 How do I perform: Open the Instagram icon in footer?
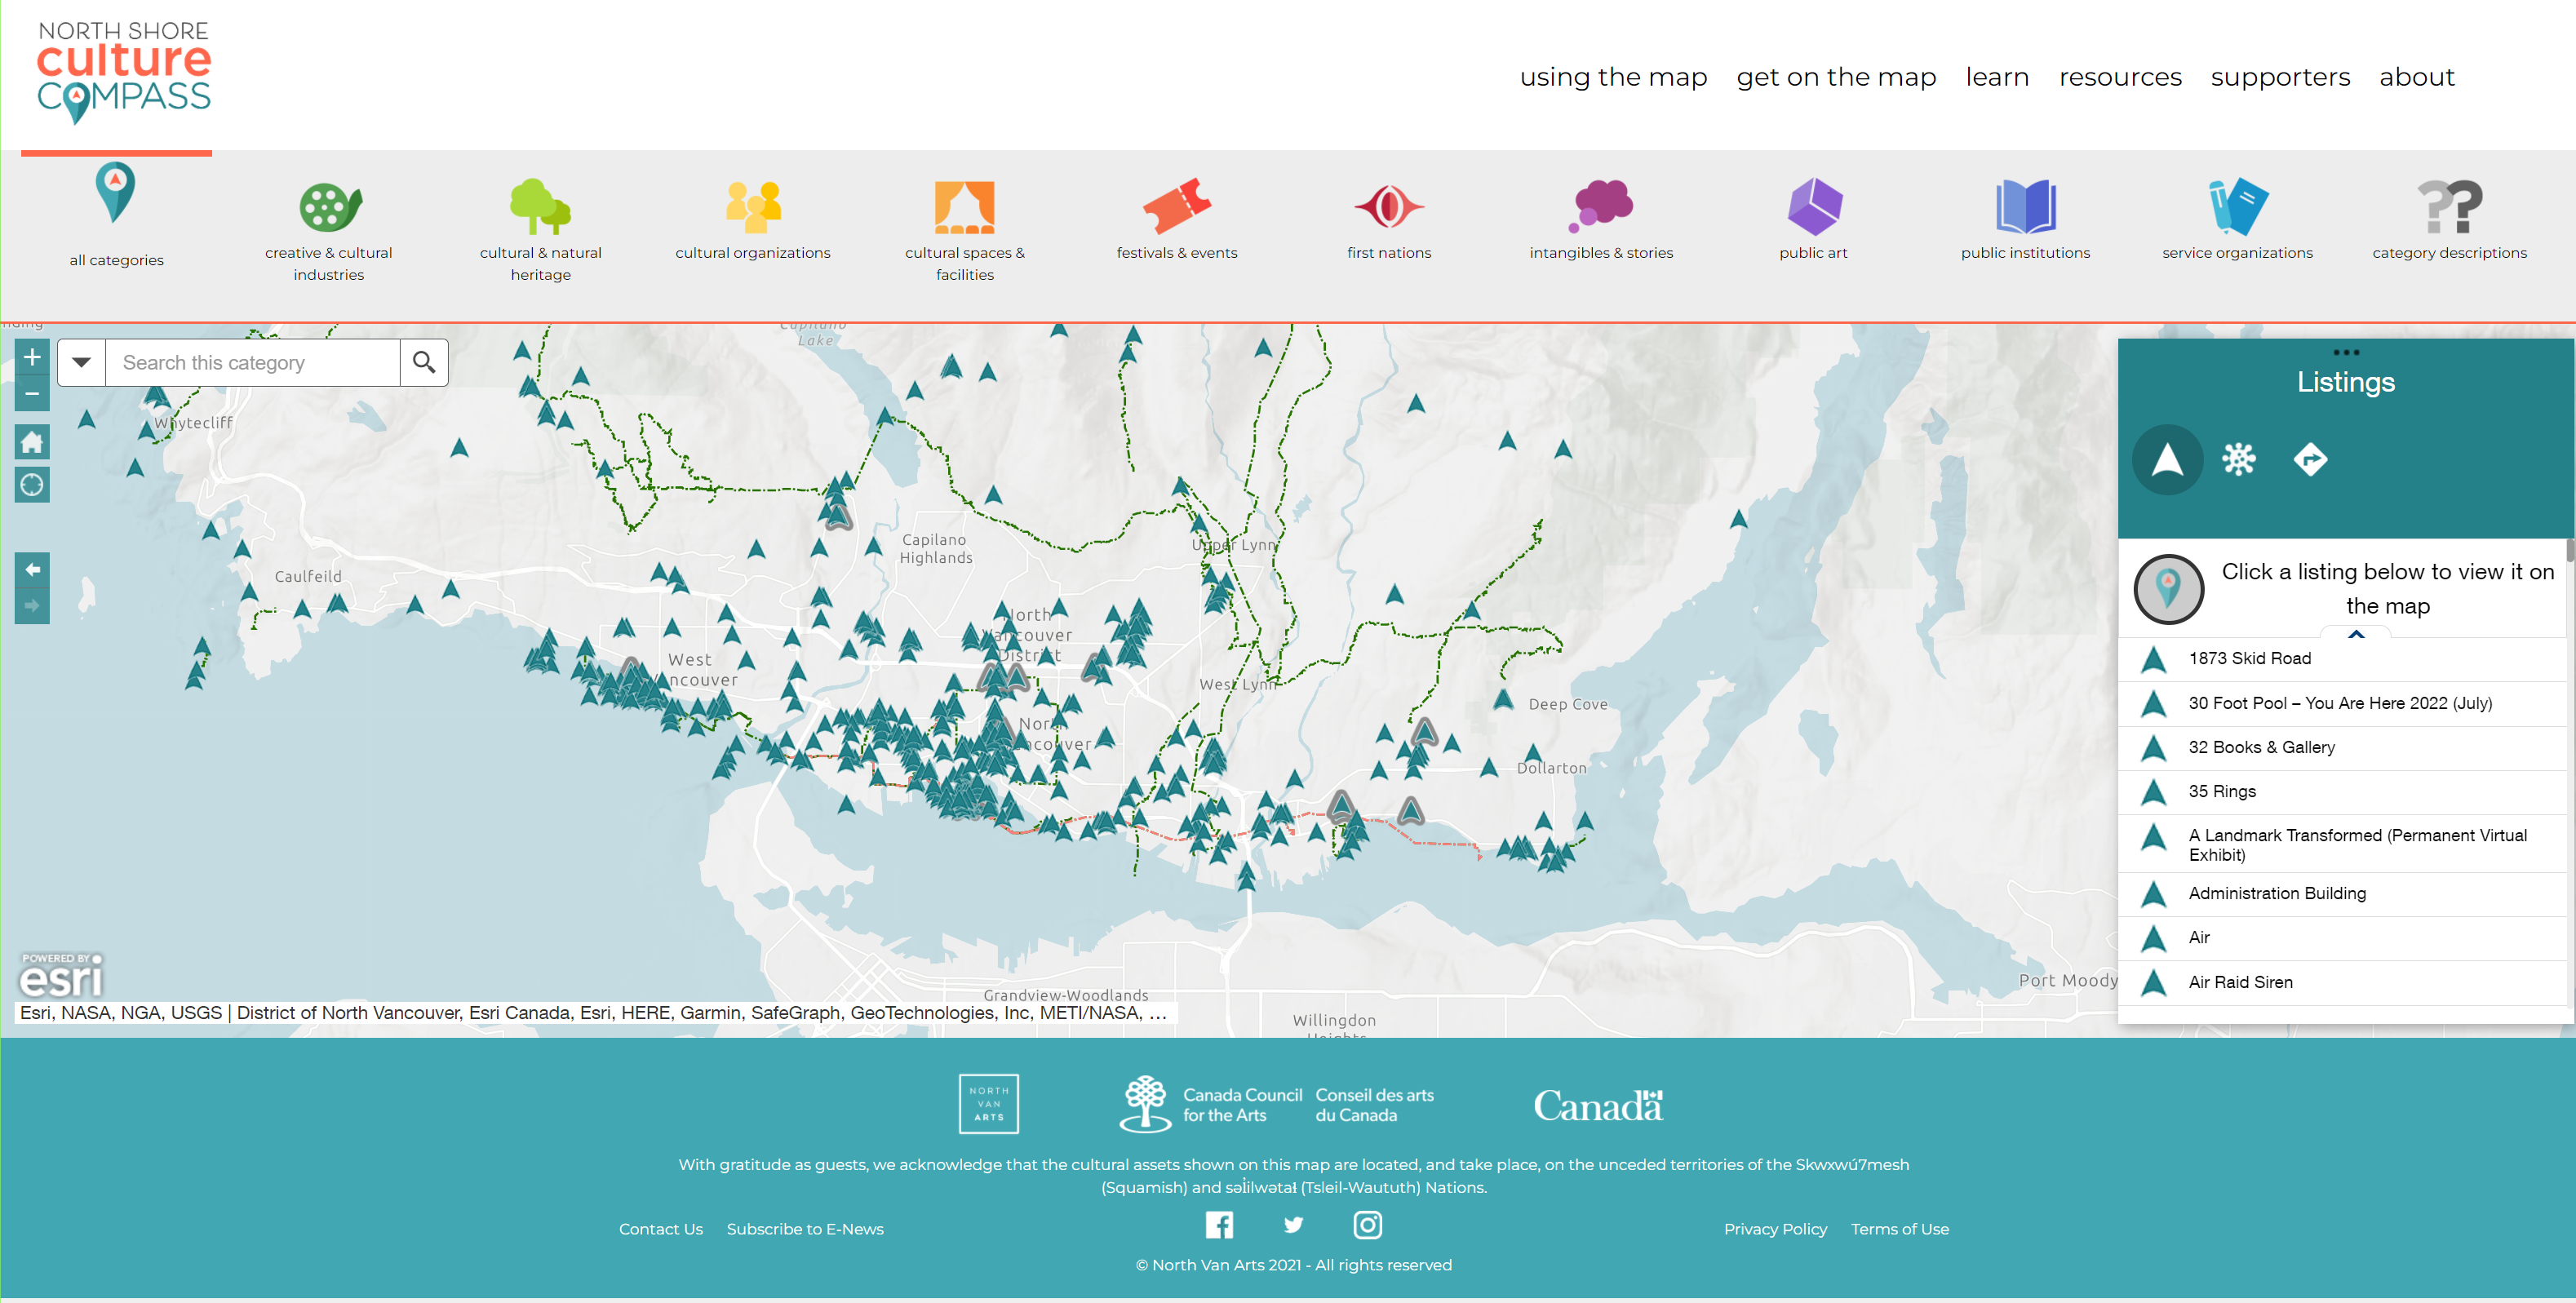pyautogui.click(x=1367, y=1225)
